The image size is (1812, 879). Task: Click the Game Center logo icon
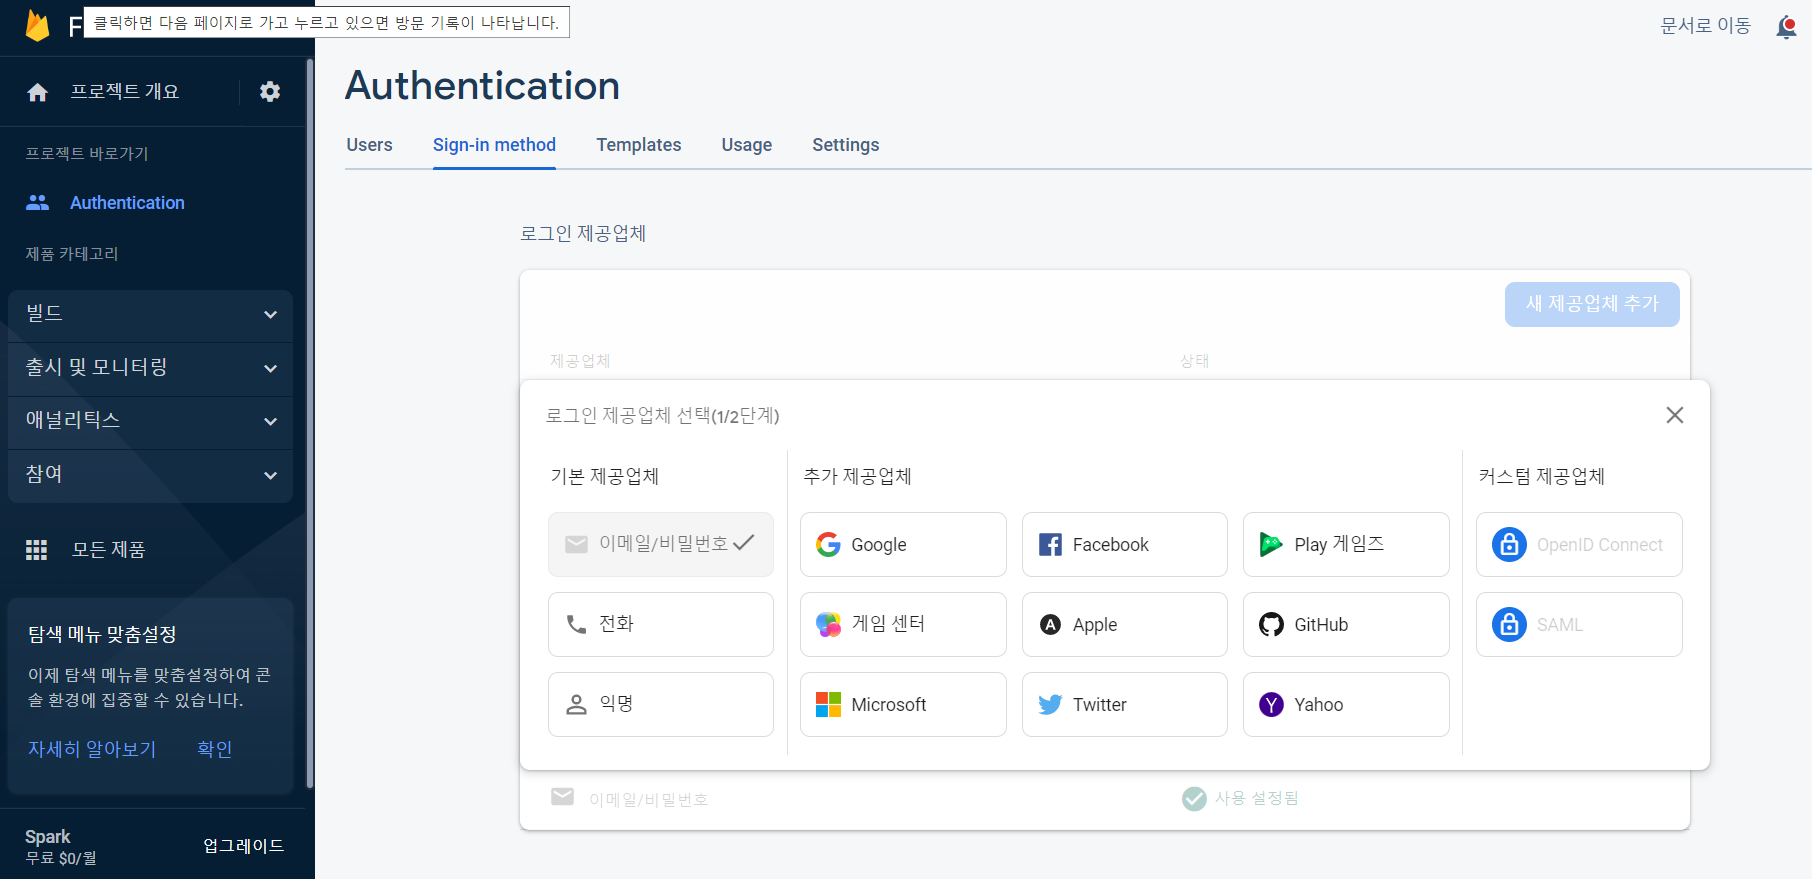(x=829, y=624)
